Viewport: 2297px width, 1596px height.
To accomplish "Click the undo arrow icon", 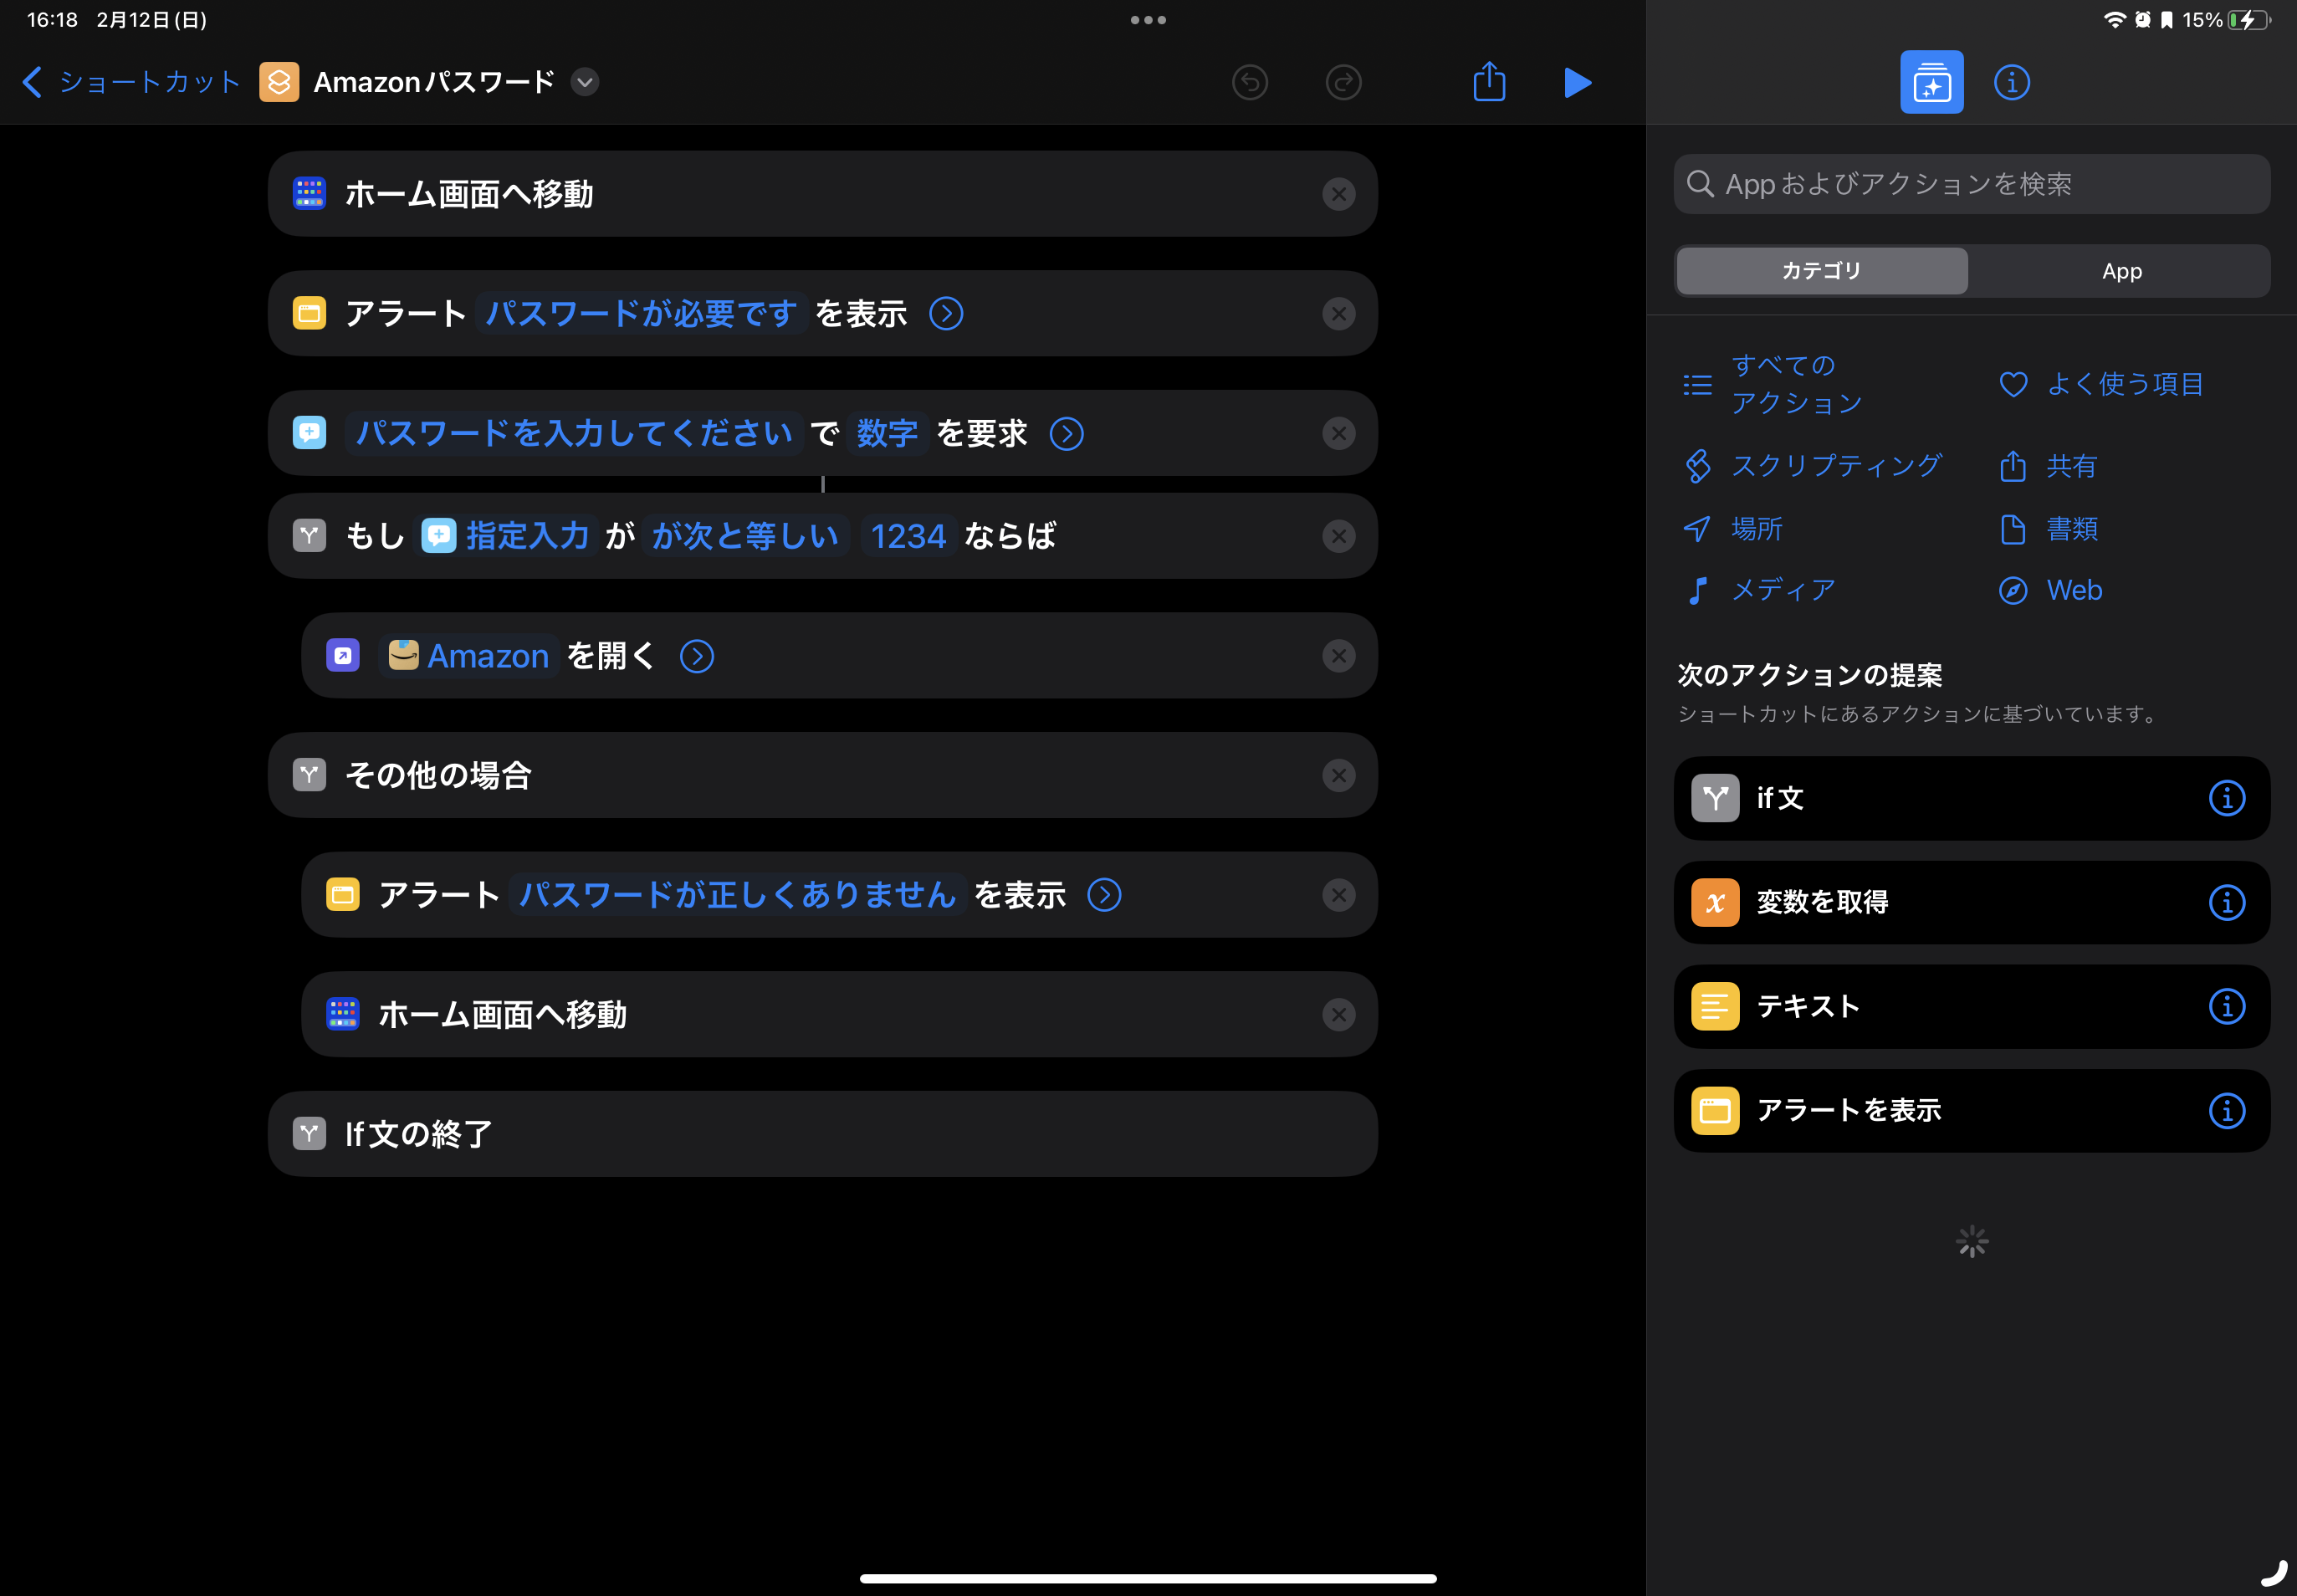I will coord(1250,82).
